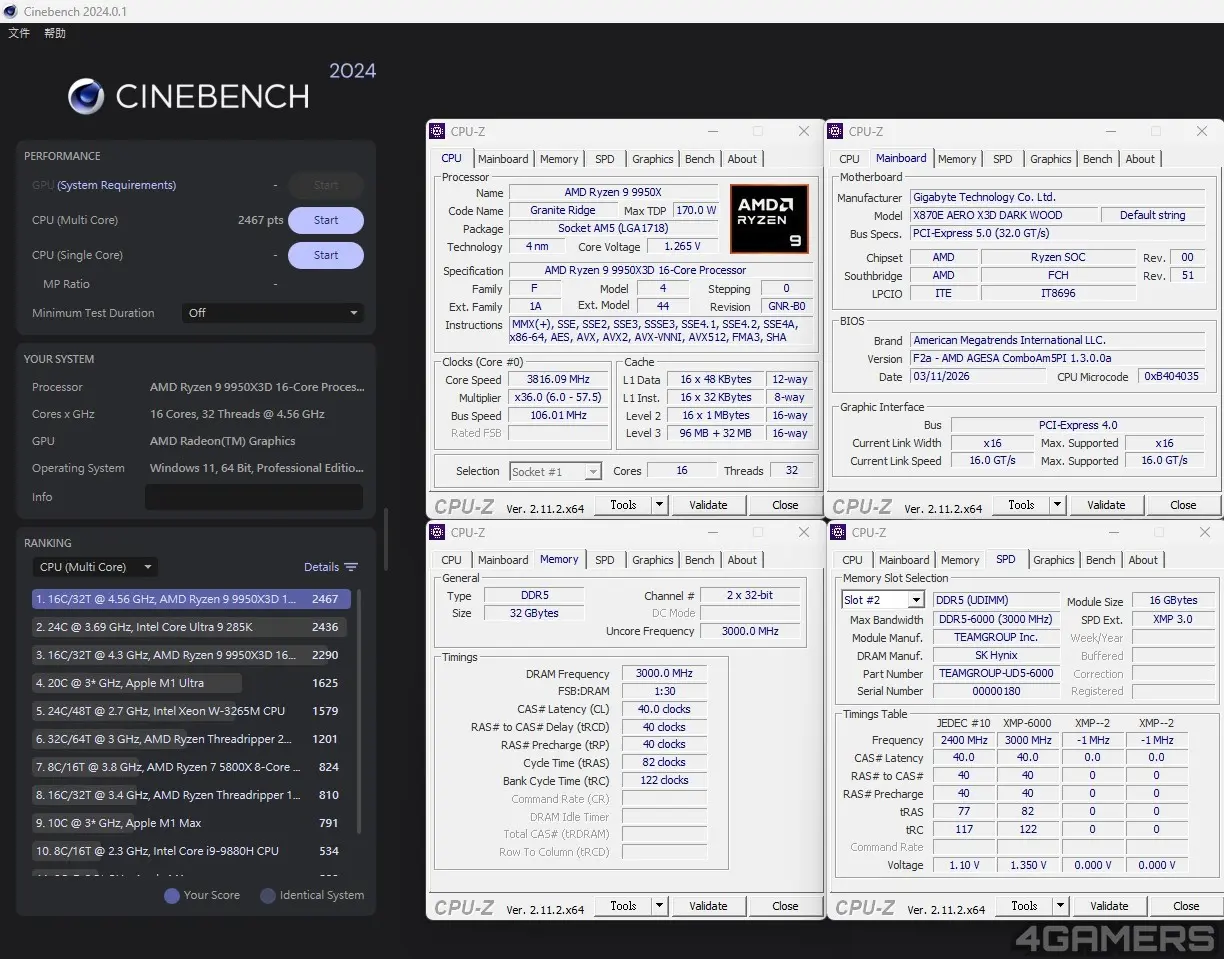
Task: Close the CPU-Z Mainboard window with X
Action: pyautogui.click(x=1202, y=131)
